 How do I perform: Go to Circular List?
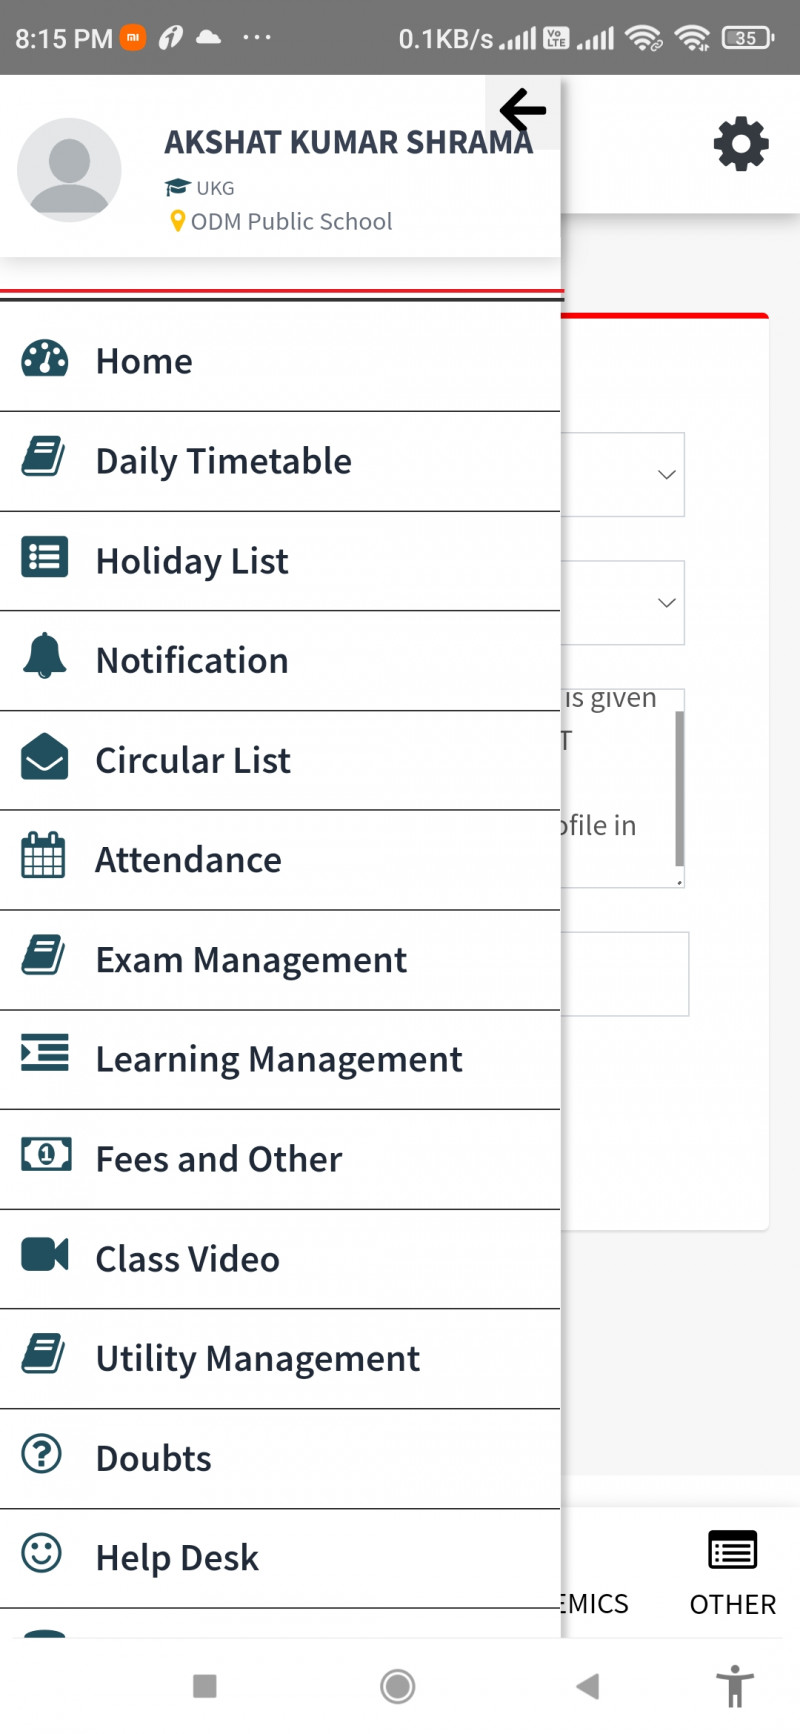pos(193,761)
